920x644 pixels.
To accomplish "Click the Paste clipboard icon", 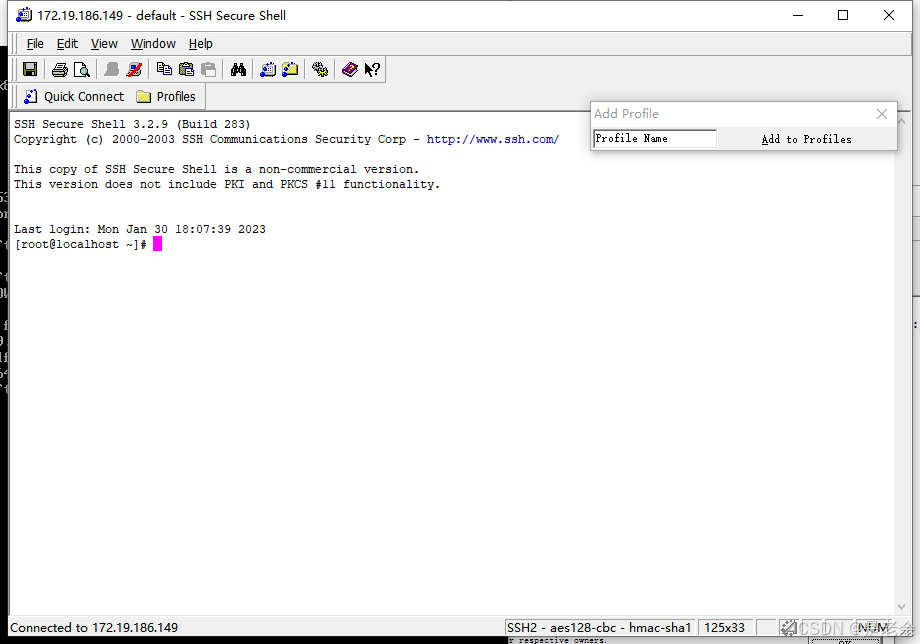I will pos(187,69).
